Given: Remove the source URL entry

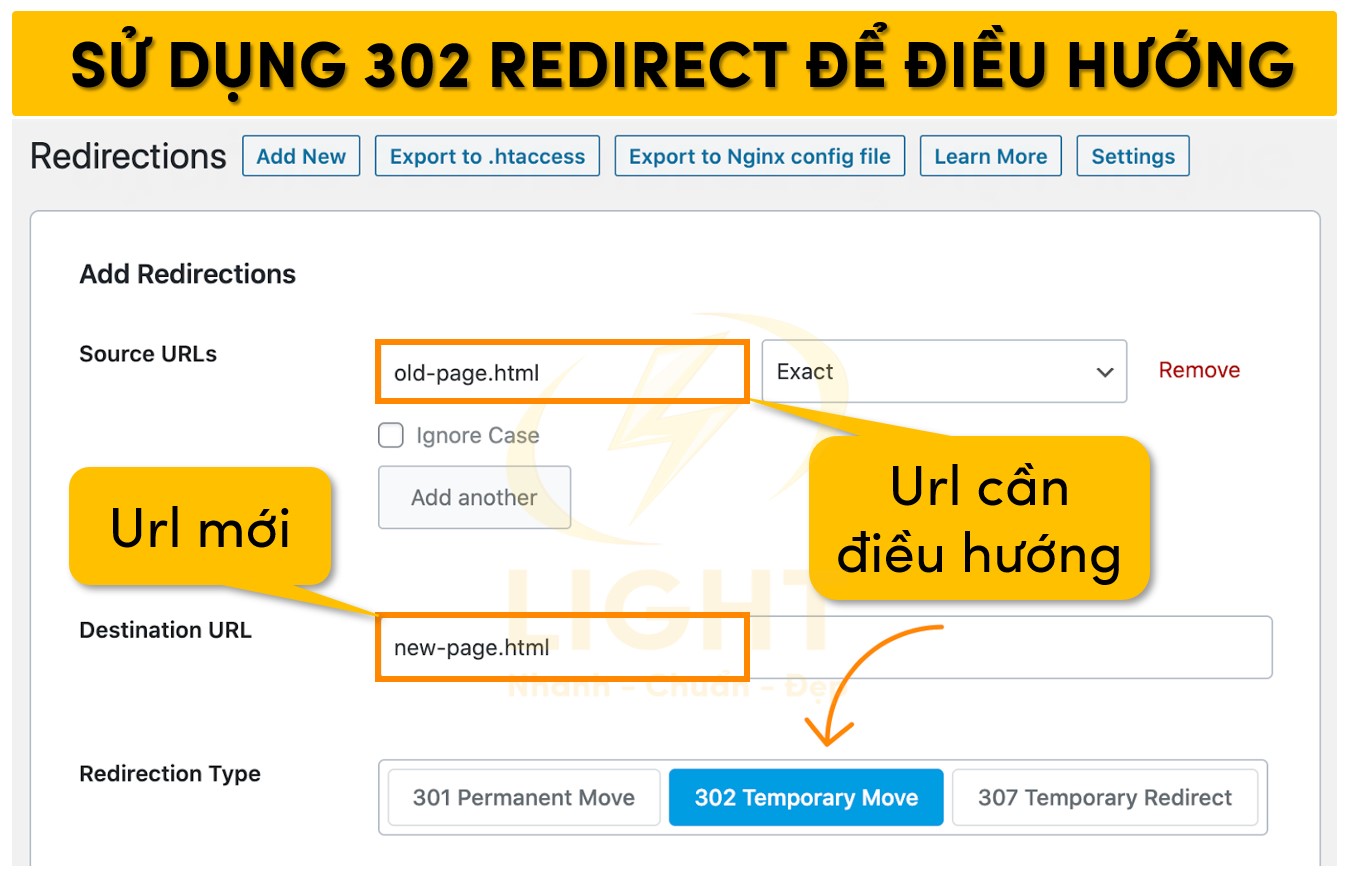Looking at the screenshot, I should click(1198, 371).
